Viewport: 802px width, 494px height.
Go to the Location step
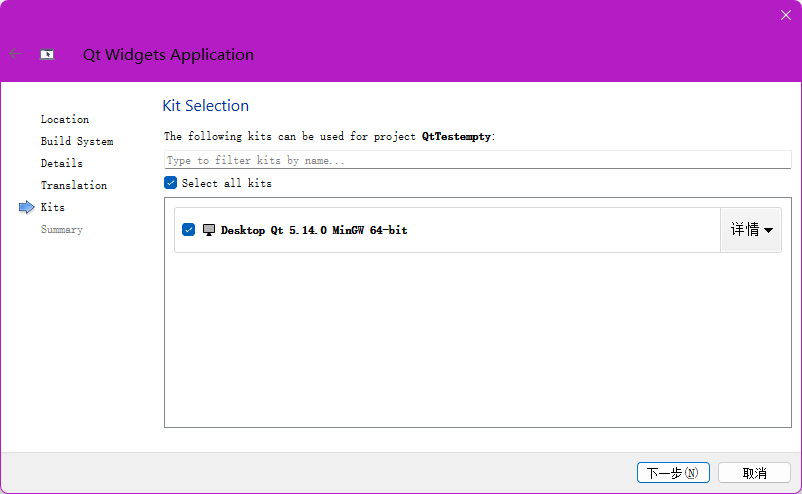click(x=65, y=119)
